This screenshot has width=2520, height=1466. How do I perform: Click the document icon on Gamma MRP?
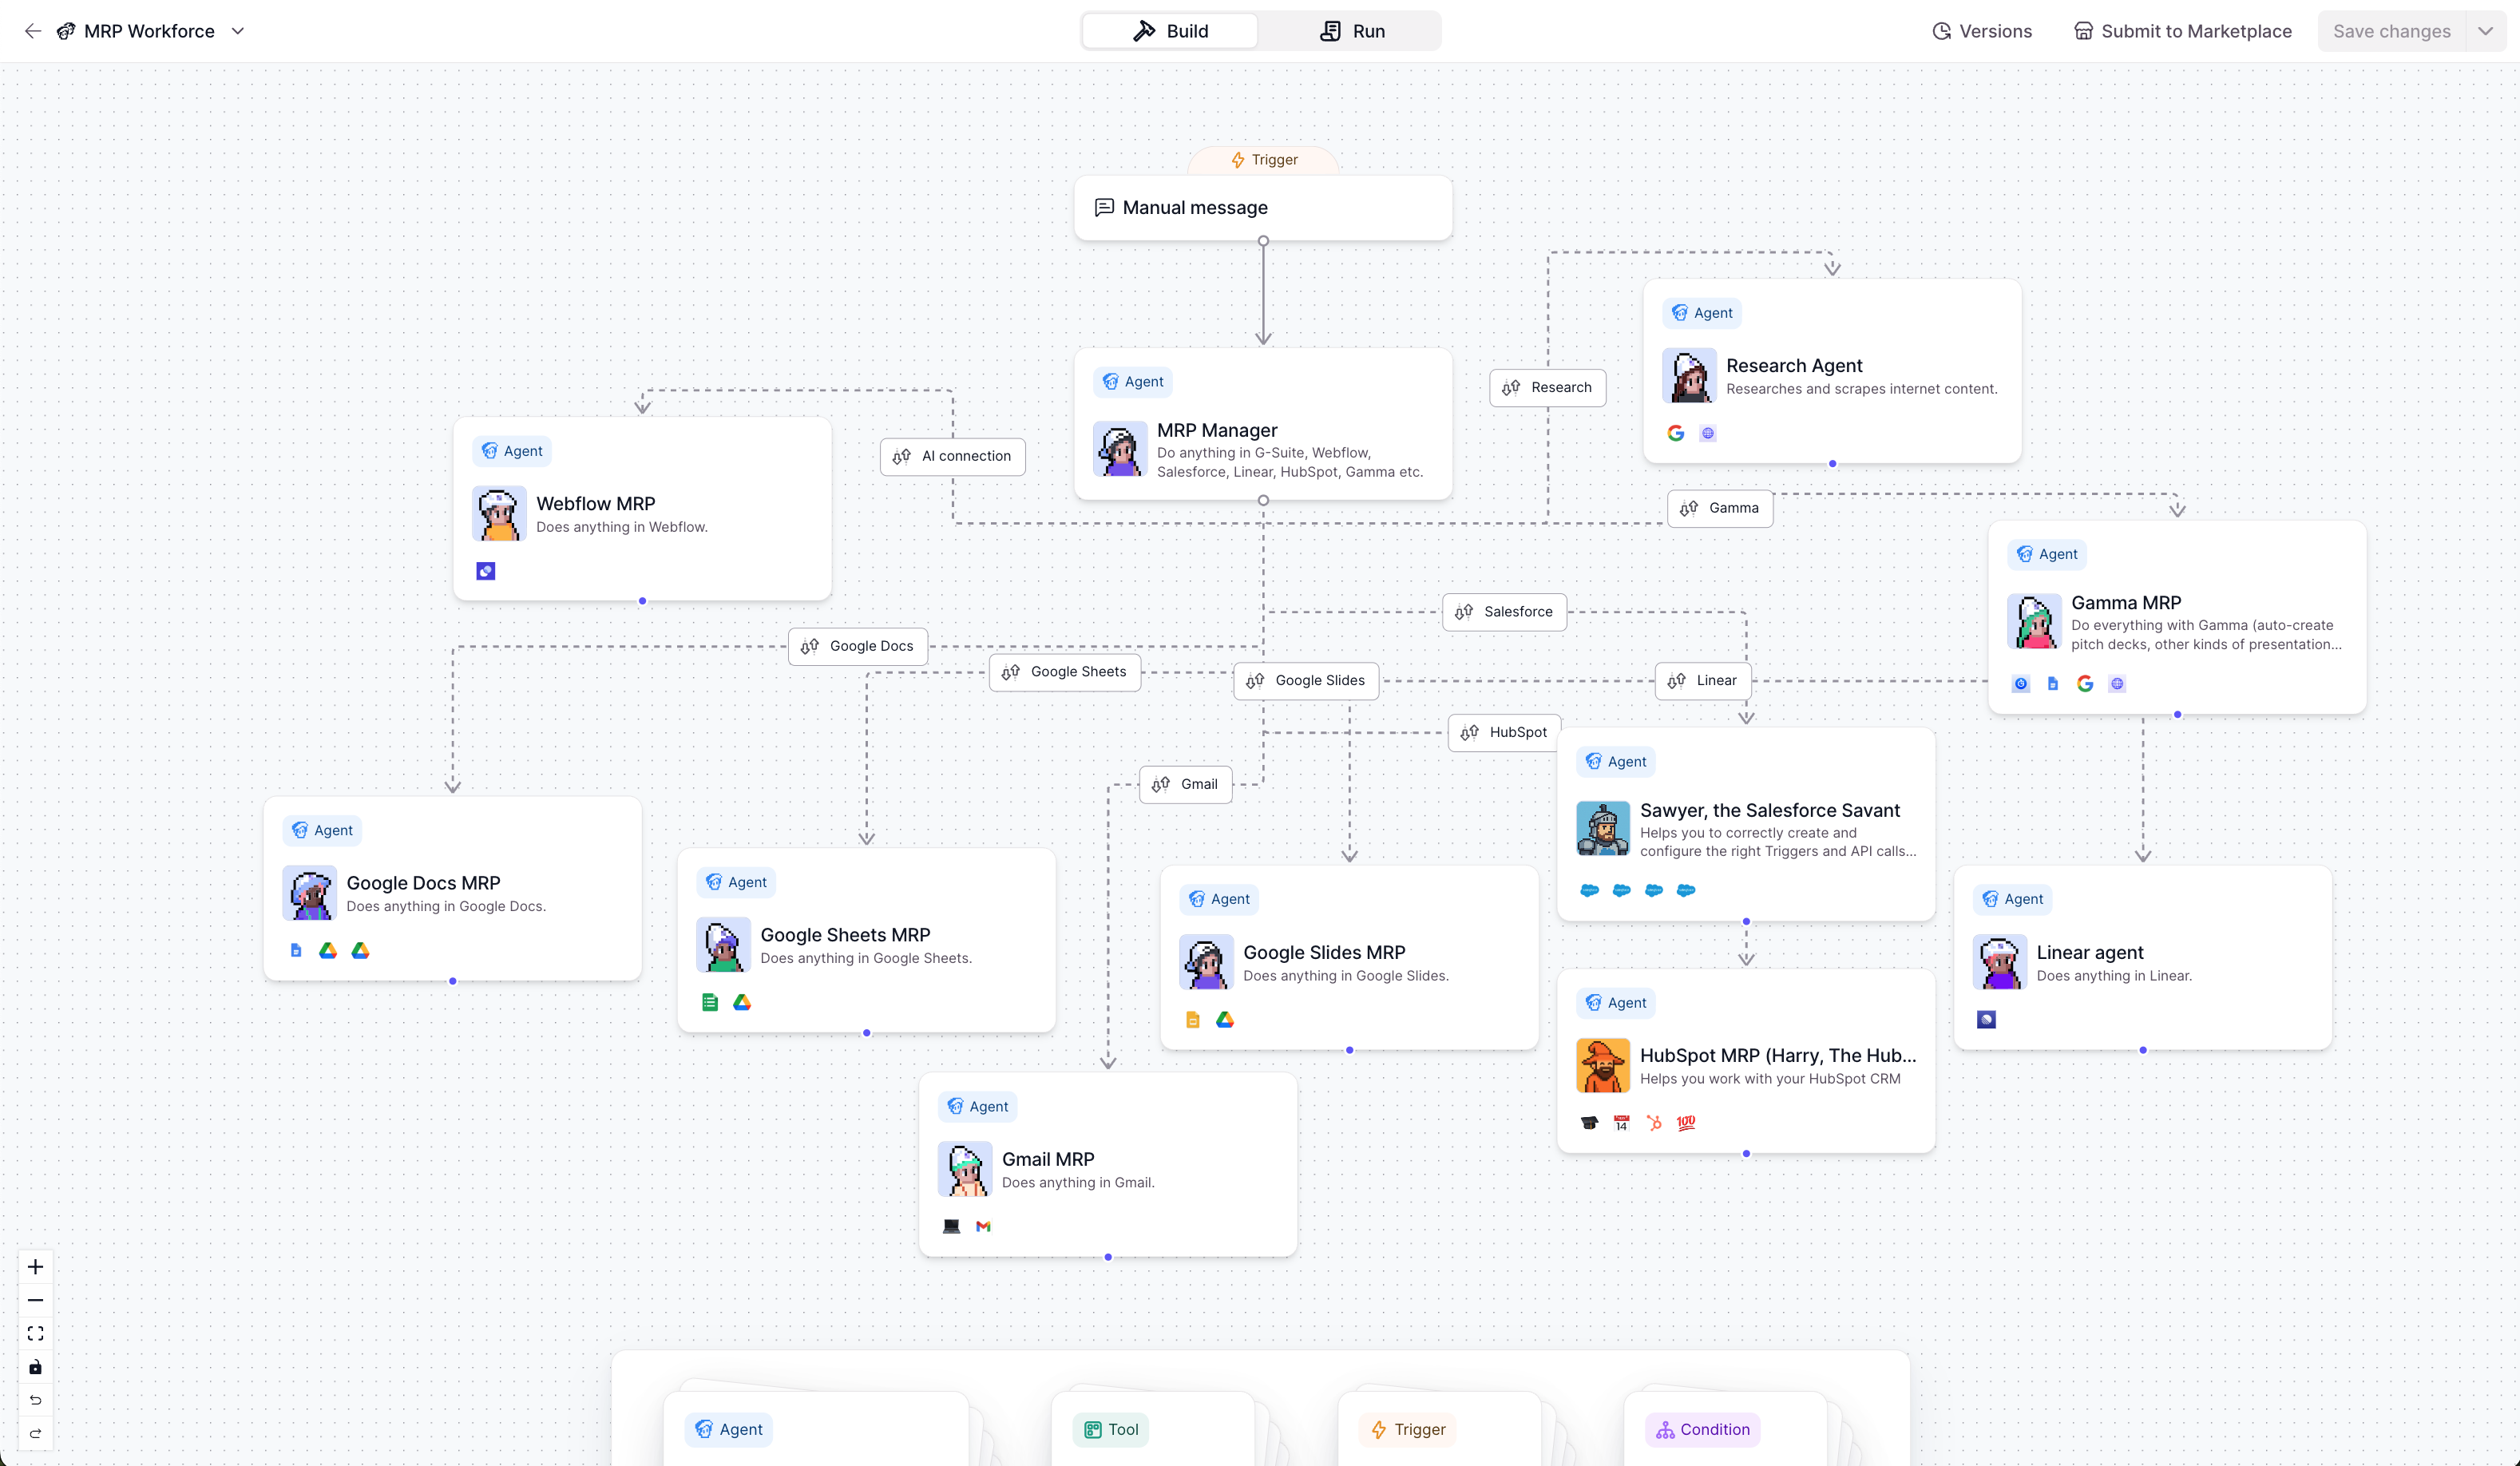tap(2053, 684)
